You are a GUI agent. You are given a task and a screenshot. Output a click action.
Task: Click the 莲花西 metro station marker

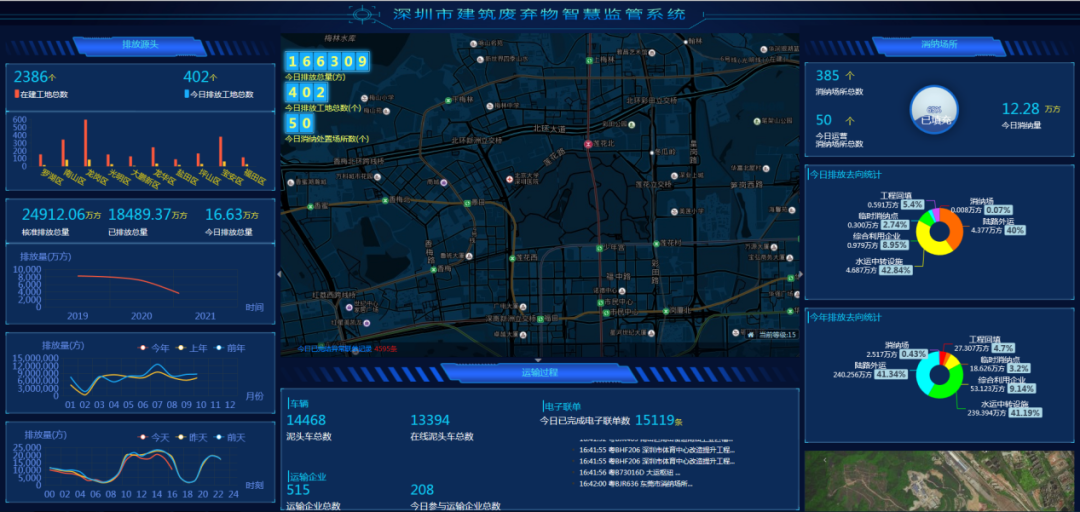[x=512, y=258]
